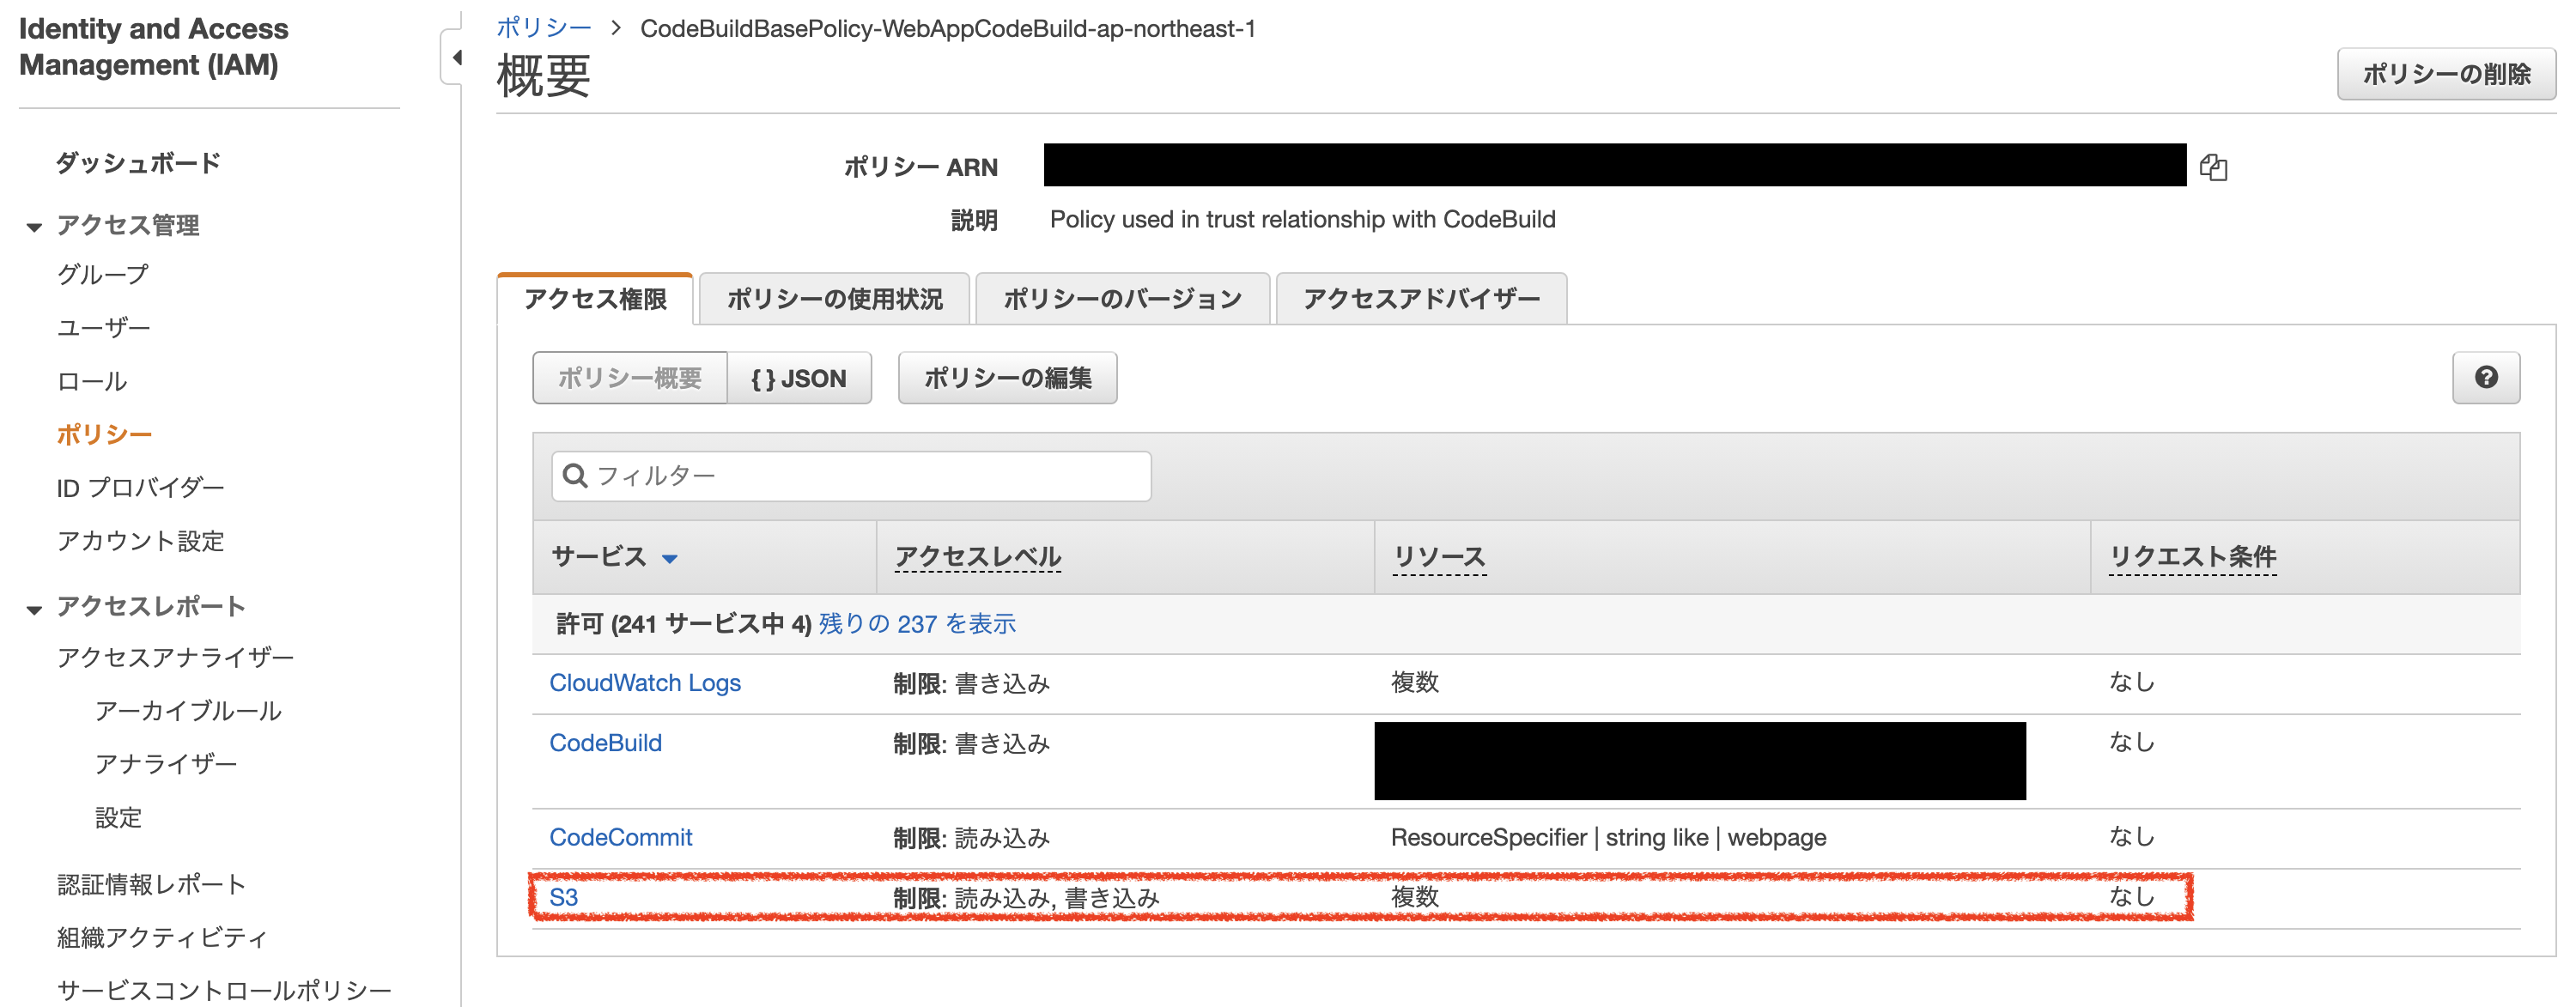Click the ポリシーの編集 button
The width and height of the screenshot is (2576, 1007).
point(1007,378)
